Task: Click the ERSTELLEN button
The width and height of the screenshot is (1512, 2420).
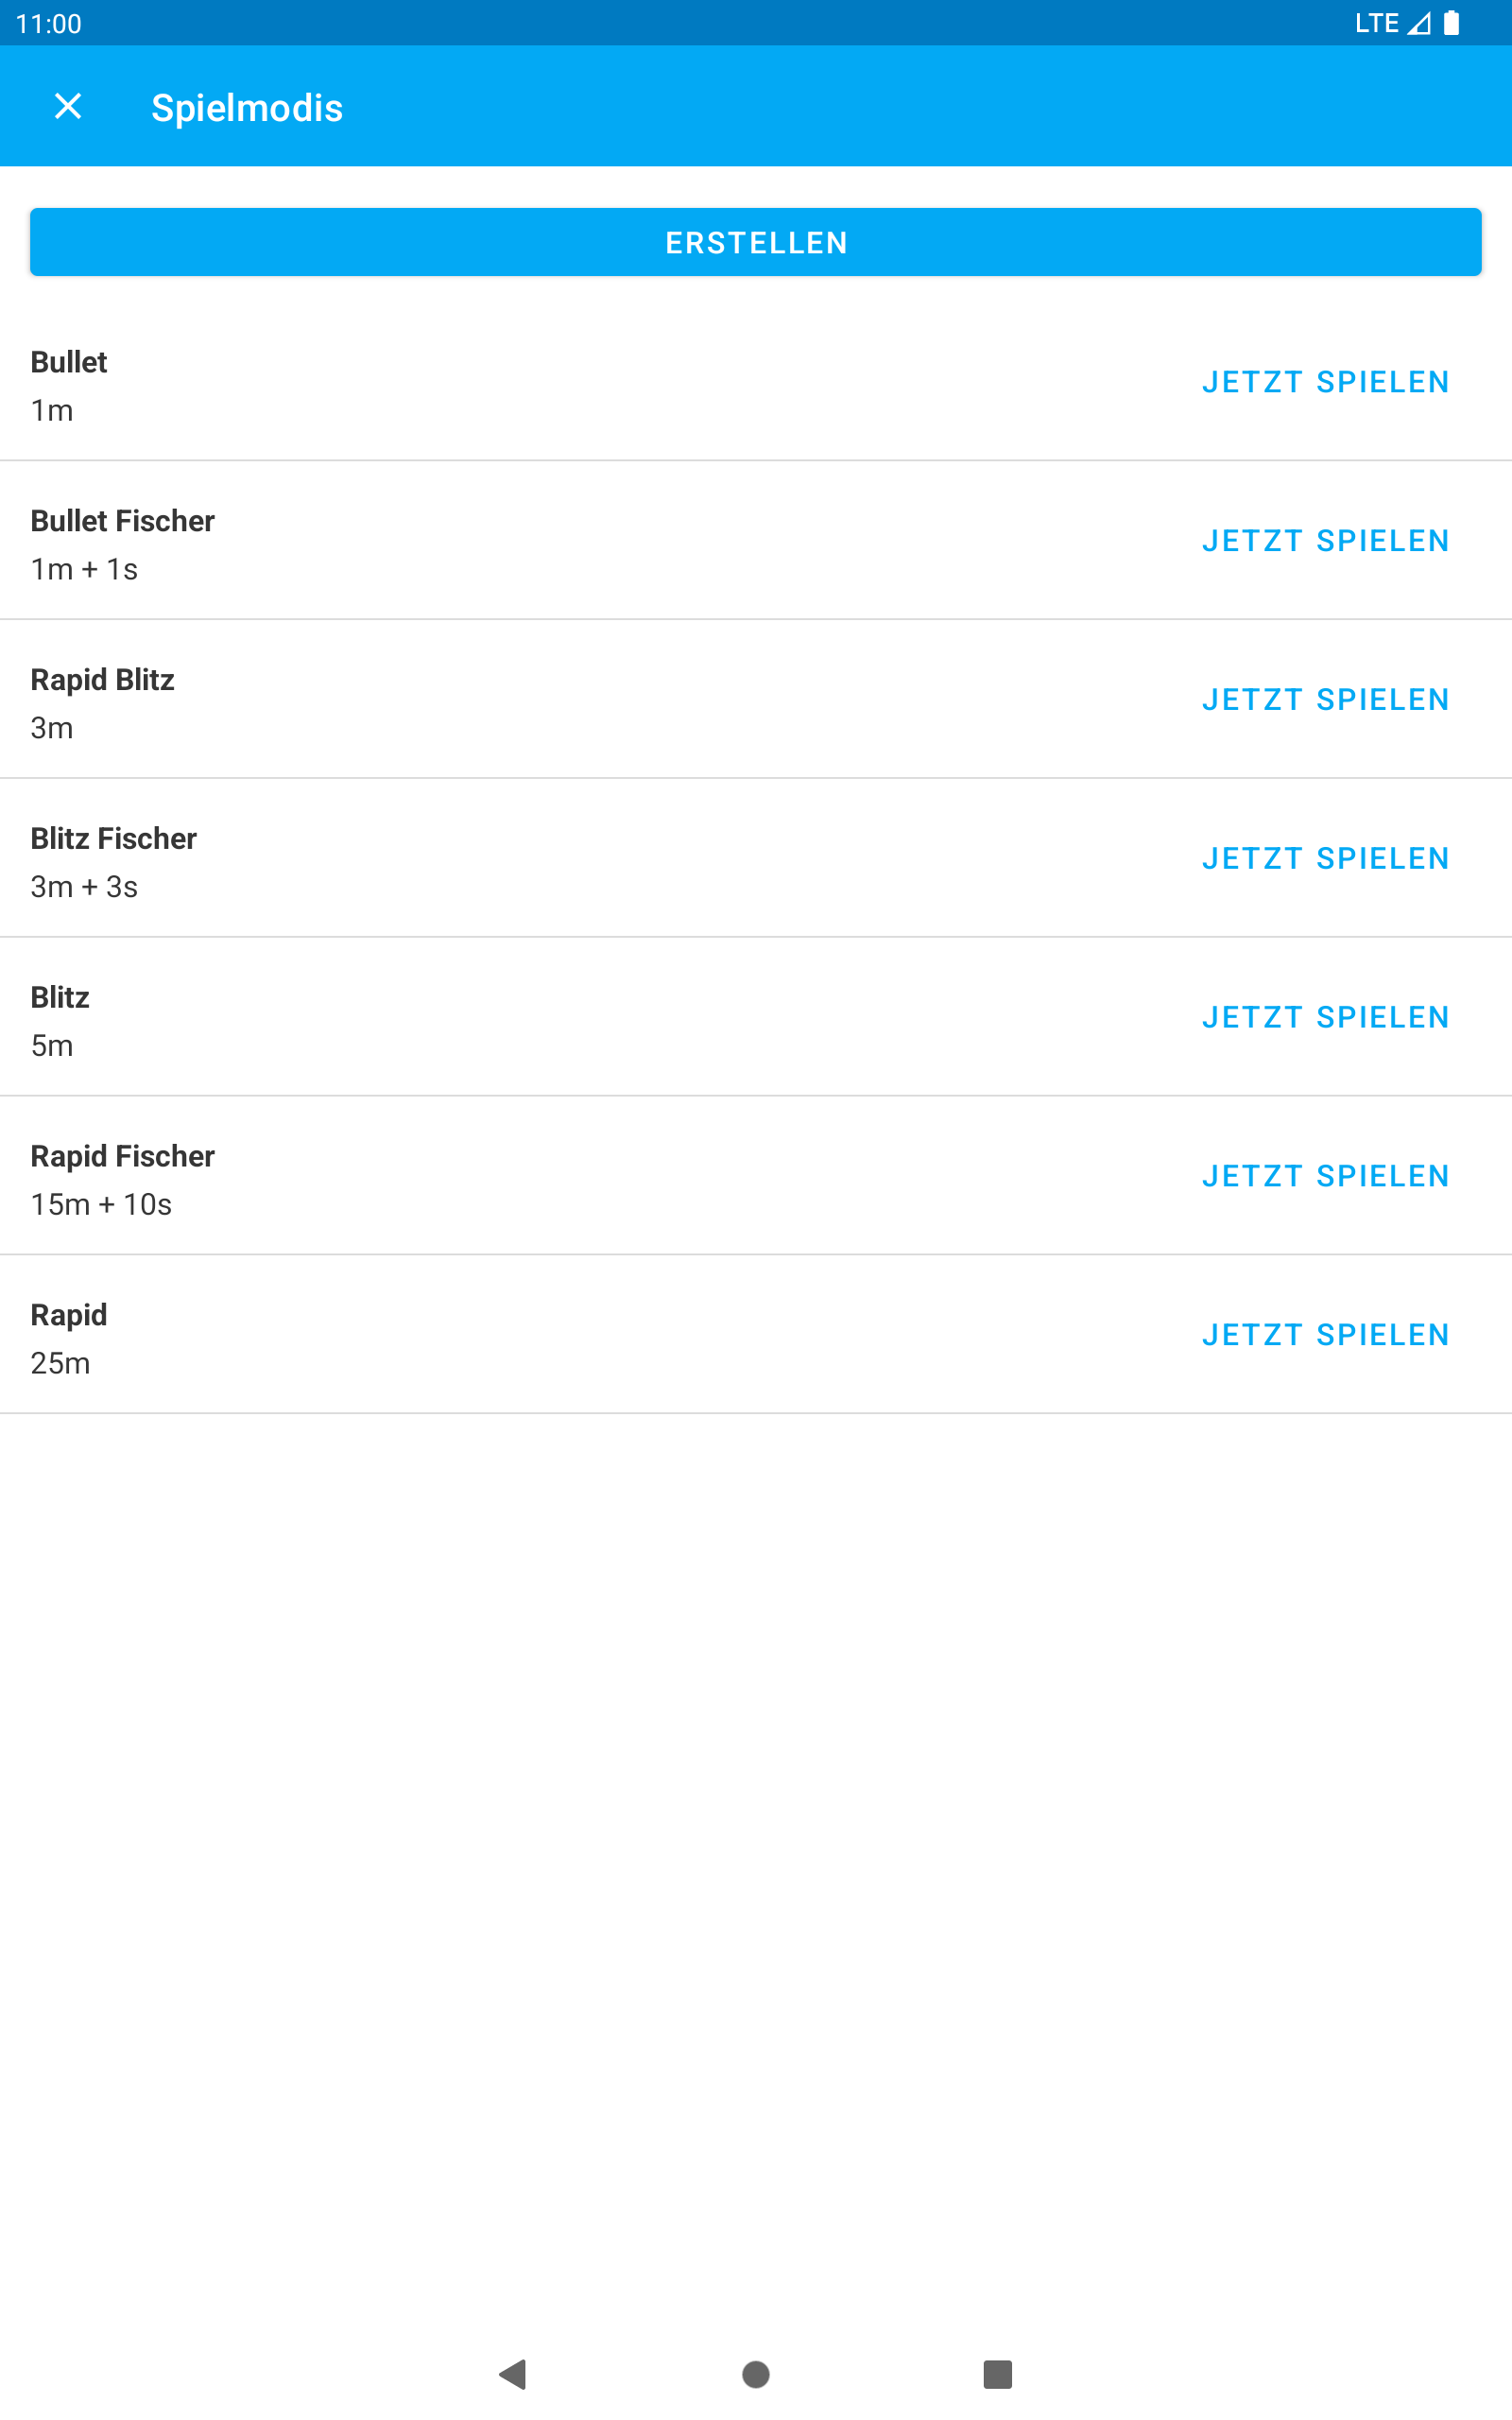Action: [x=756, y=242]
